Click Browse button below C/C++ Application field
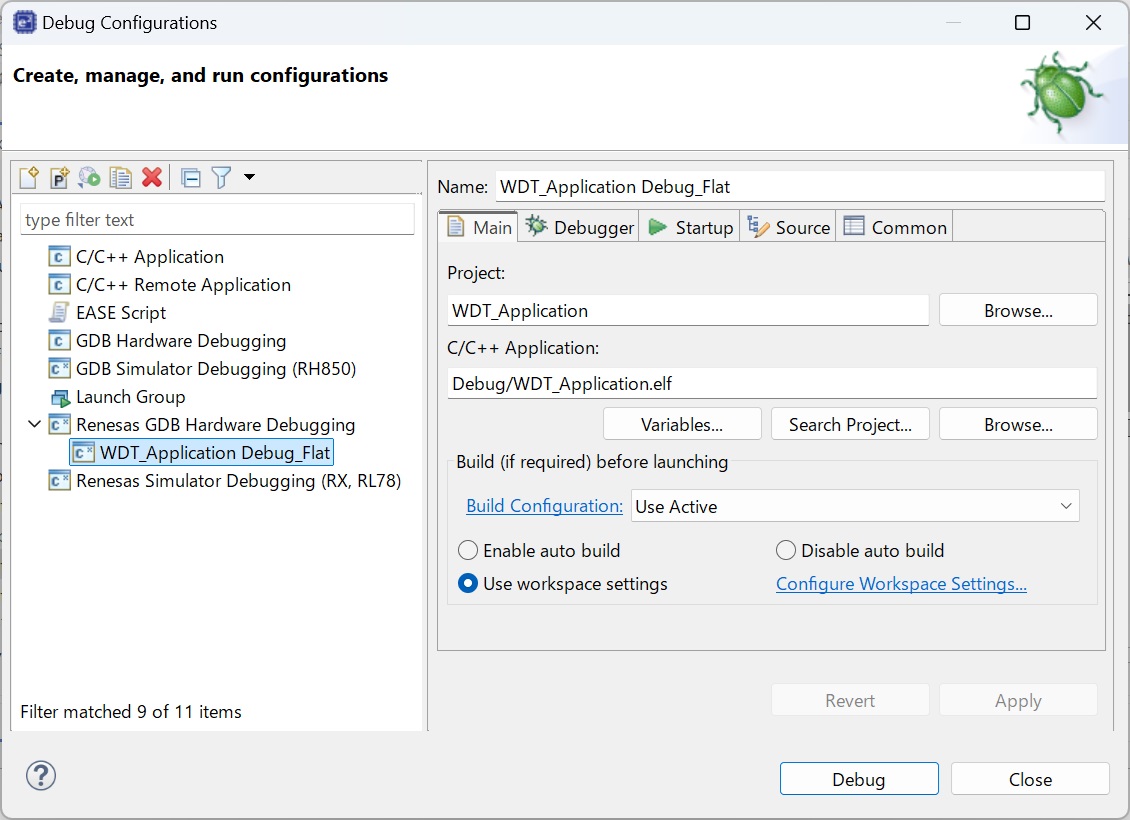 click(x=1018, y=424)
